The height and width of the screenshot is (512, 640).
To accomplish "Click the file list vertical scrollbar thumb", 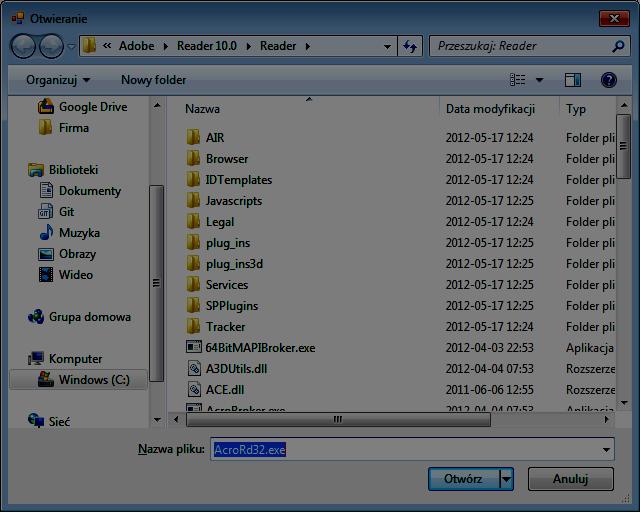I will point(623,146).
